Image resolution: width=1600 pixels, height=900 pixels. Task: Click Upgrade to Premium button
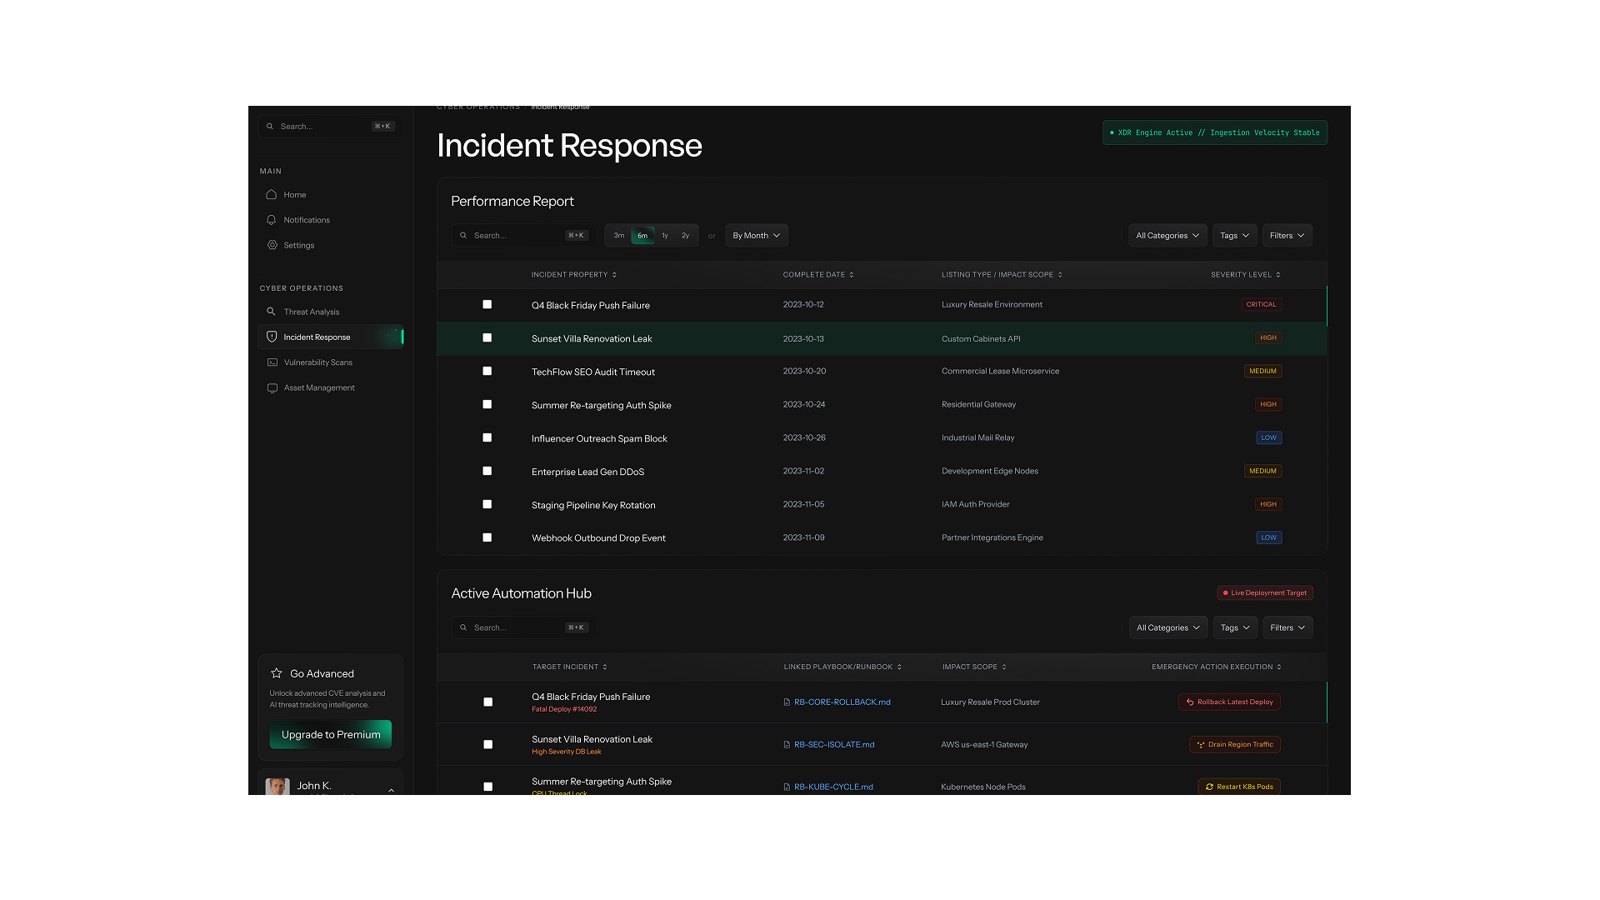(x=331, y=734)
